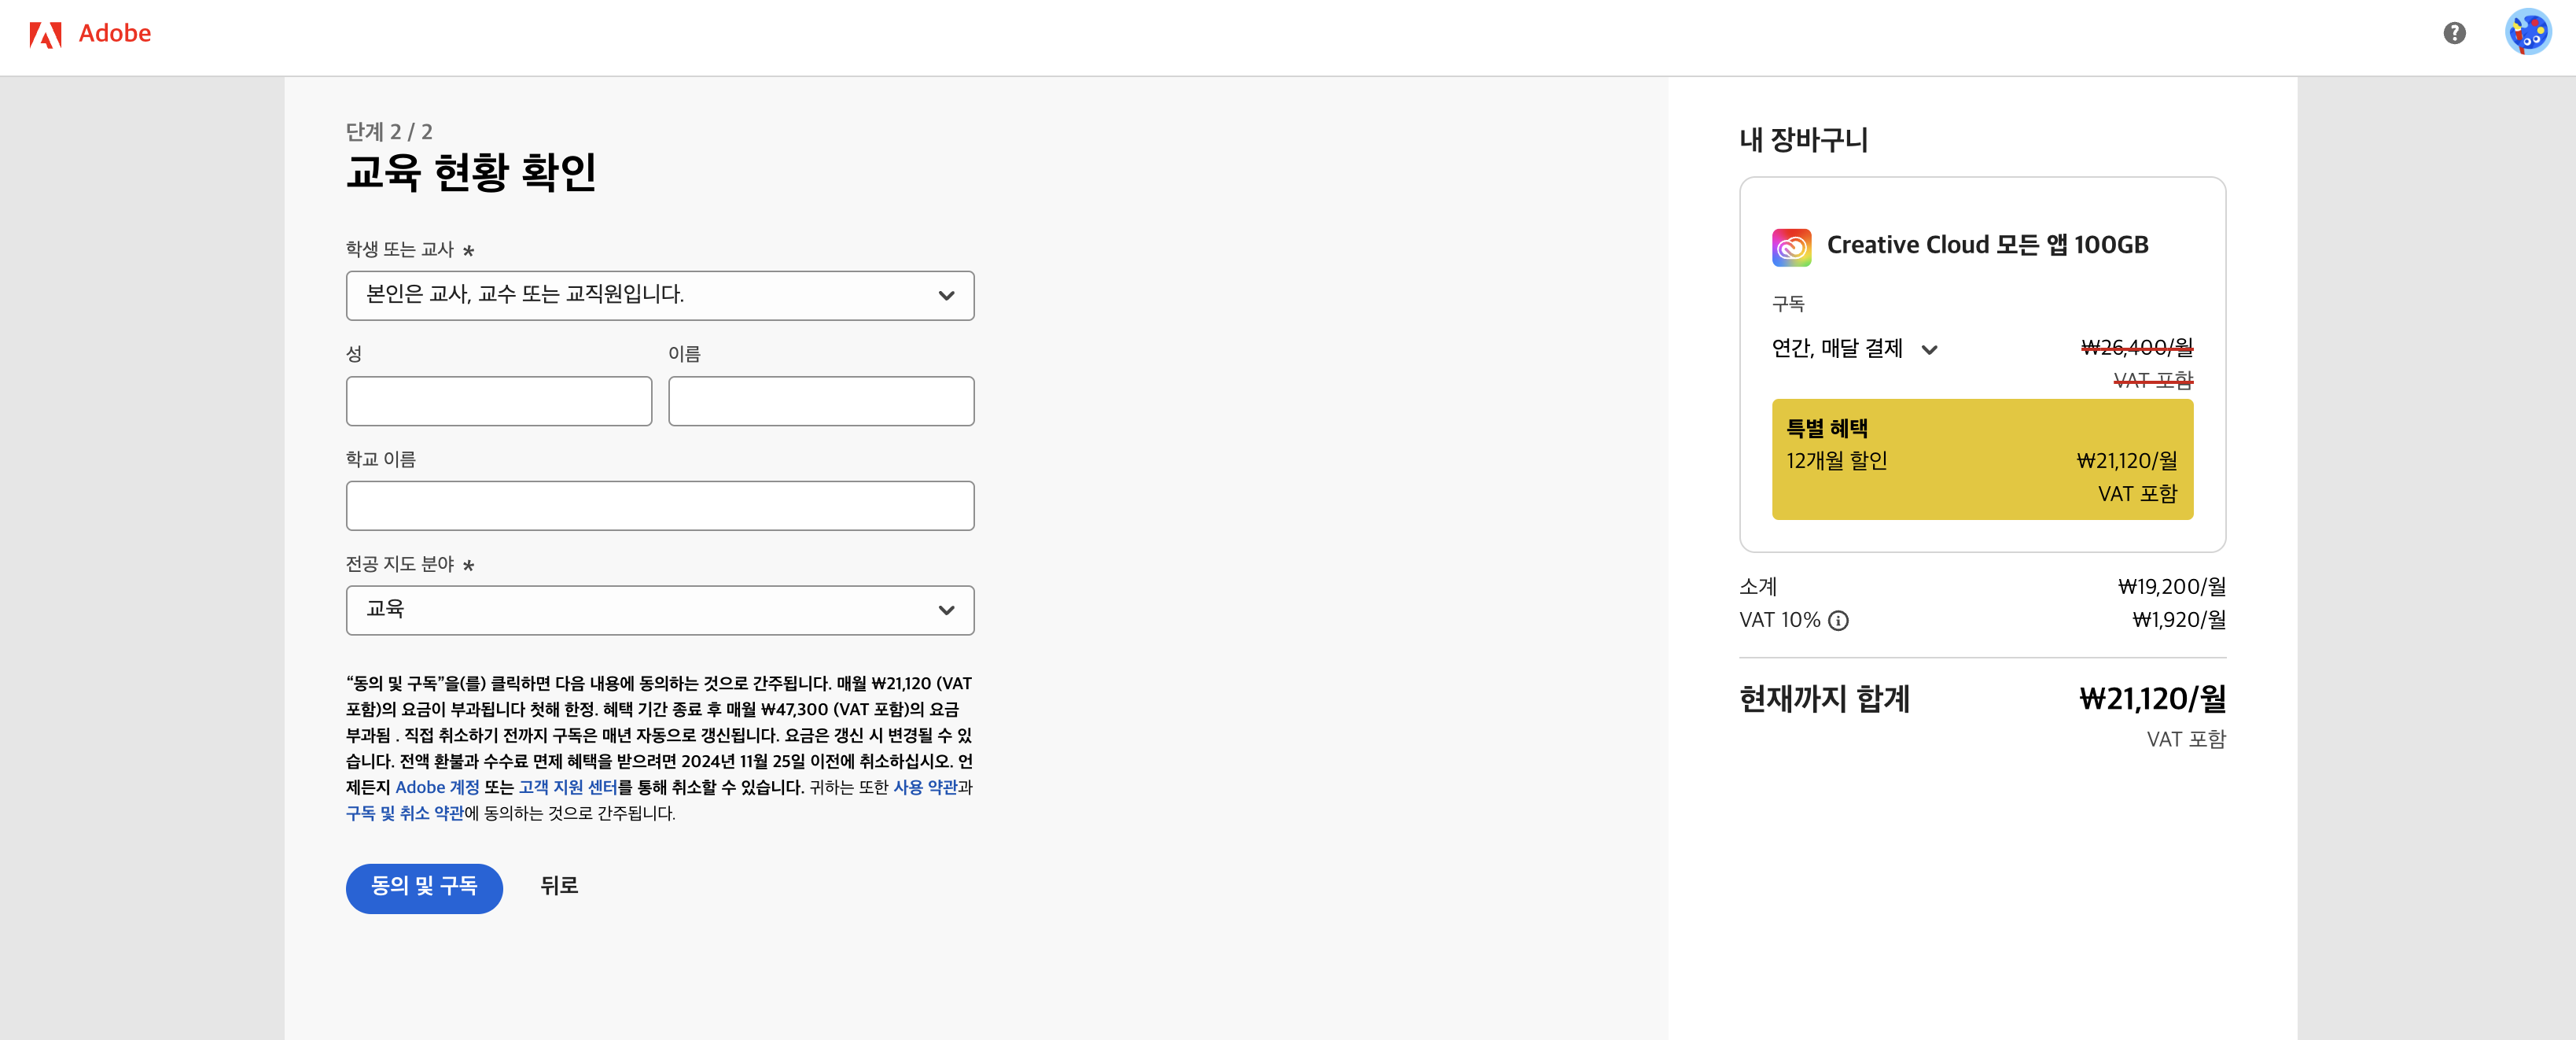The height and width of the screenshot is (1040, 2576).
Task: Click the Adobe logo icon
Action: point(45,35)
